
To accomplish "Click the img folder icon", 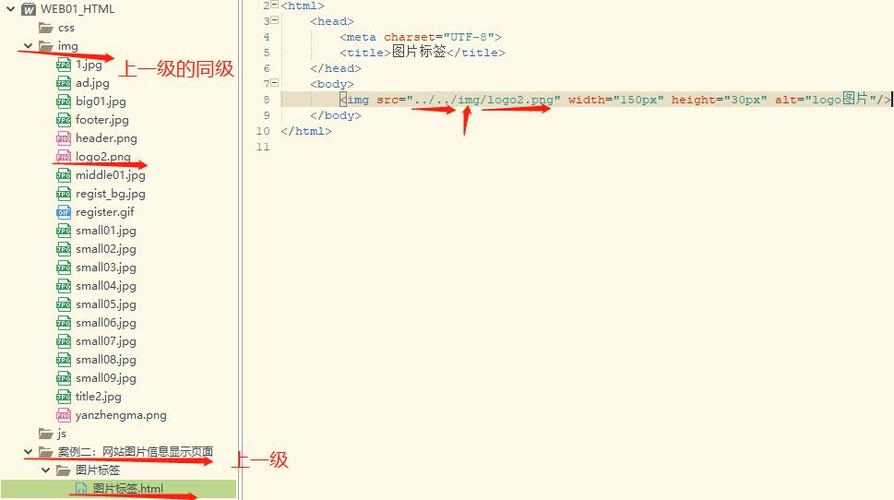I will click(46, 46).
